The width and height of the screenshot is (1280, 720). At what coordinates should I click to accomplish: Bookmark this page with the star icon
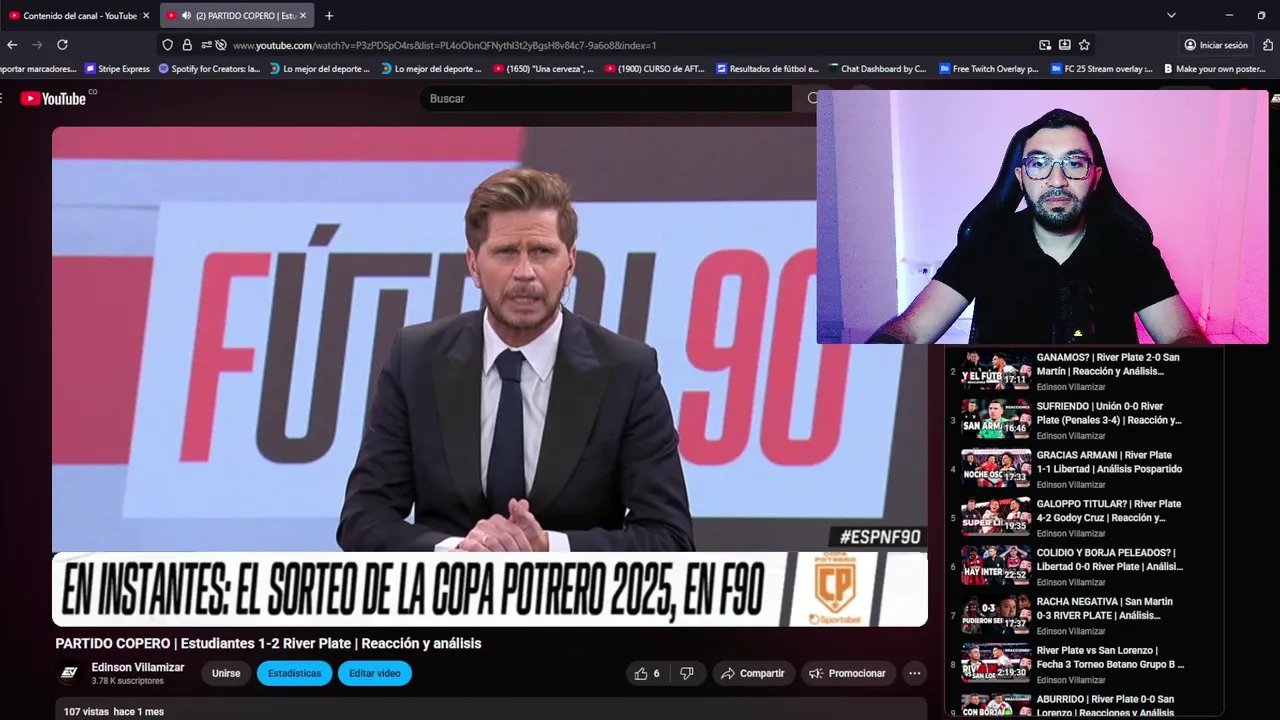(x=1084, y=45)
